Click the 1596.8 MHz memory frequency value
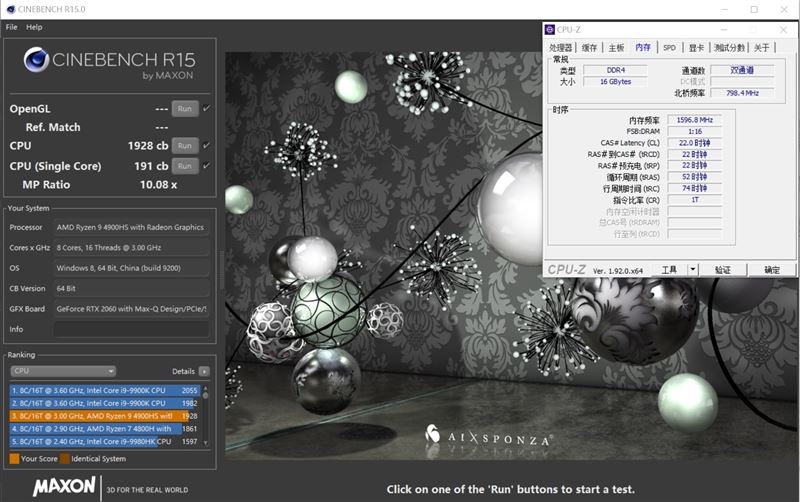This screenshot has height=502, width=800. 694,120
